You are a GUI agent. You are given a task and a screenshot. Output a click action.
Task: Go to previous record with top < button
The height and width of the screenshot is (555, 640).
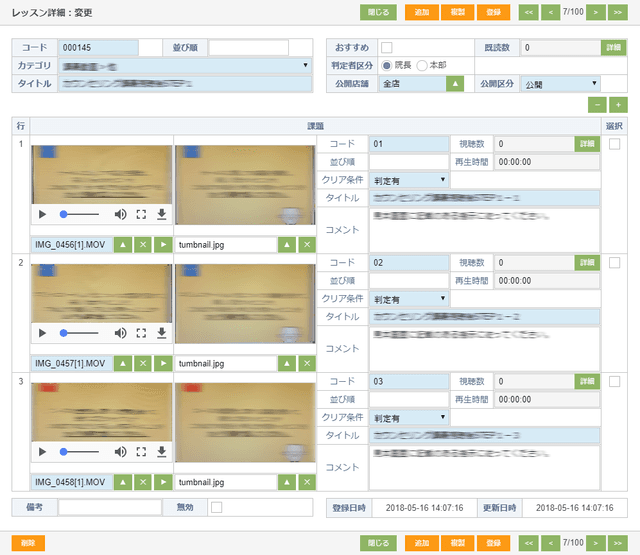[x=551, y=12]
